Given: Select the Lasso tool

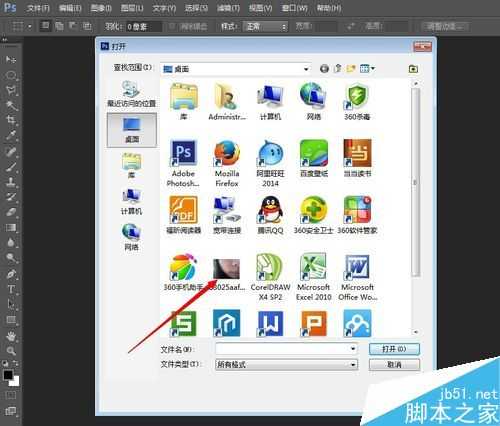Looking at the screenshot, I should [x=11, y=90].
